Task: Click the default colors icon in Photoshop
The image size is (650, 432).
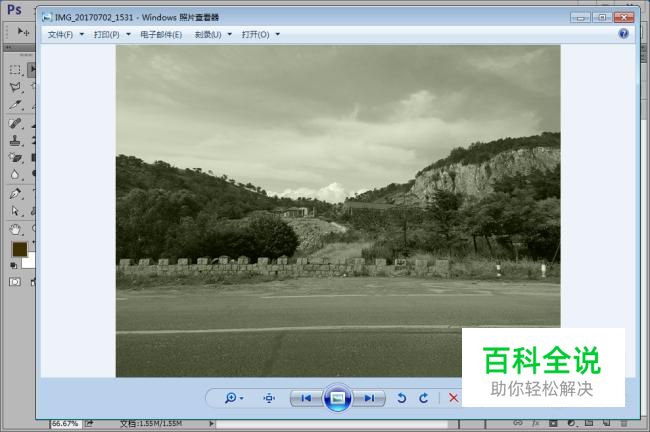Action: tap(14, 265)
